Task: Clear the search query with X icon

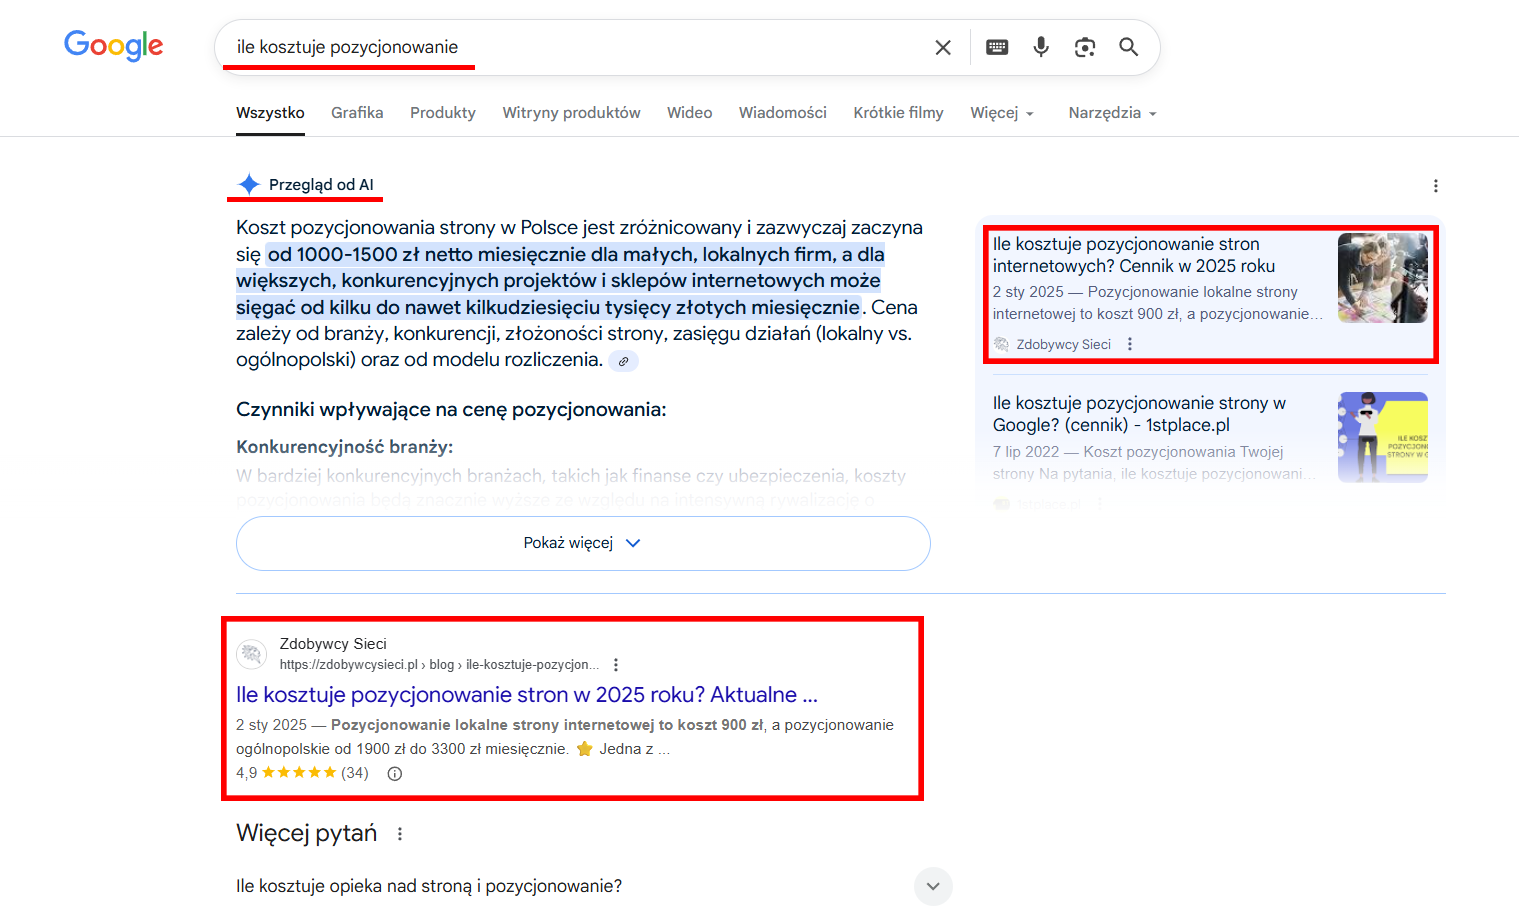Action: [942, 47]
